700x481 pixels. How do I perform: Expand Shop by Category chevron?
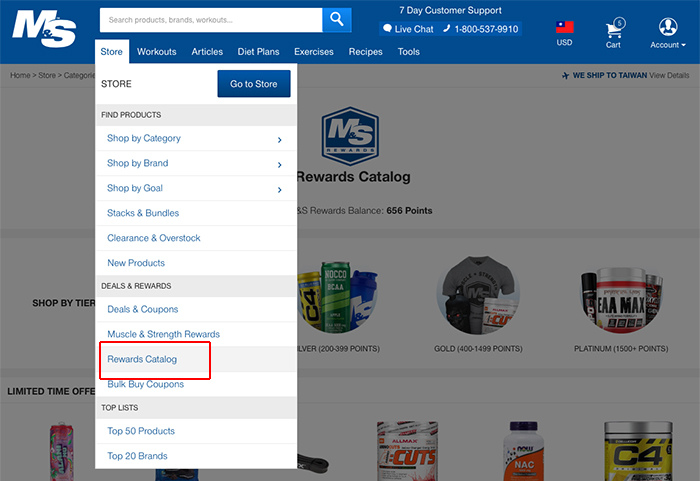[279, 140]
